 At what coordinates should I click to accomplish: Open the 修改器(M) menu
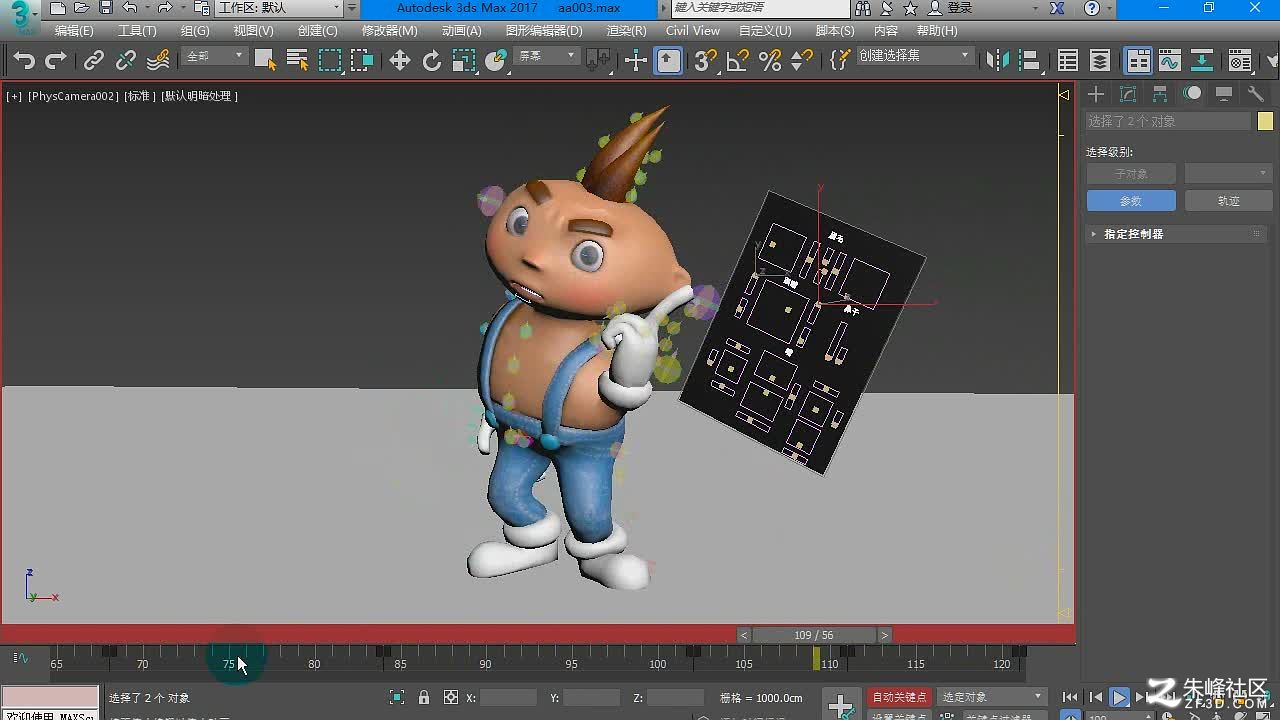click(x=389, y=31)
